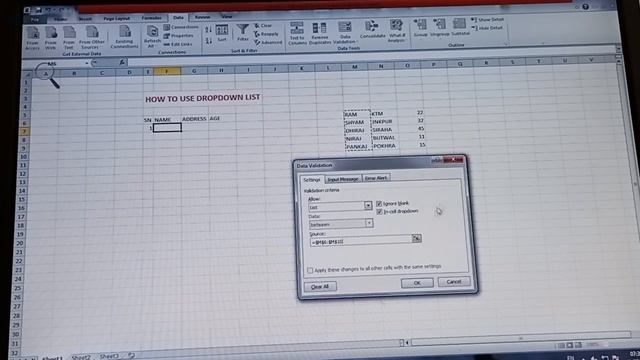Click Clear filter in the ribbon
This screenshot has height=360, width=640.
point(263,26)
